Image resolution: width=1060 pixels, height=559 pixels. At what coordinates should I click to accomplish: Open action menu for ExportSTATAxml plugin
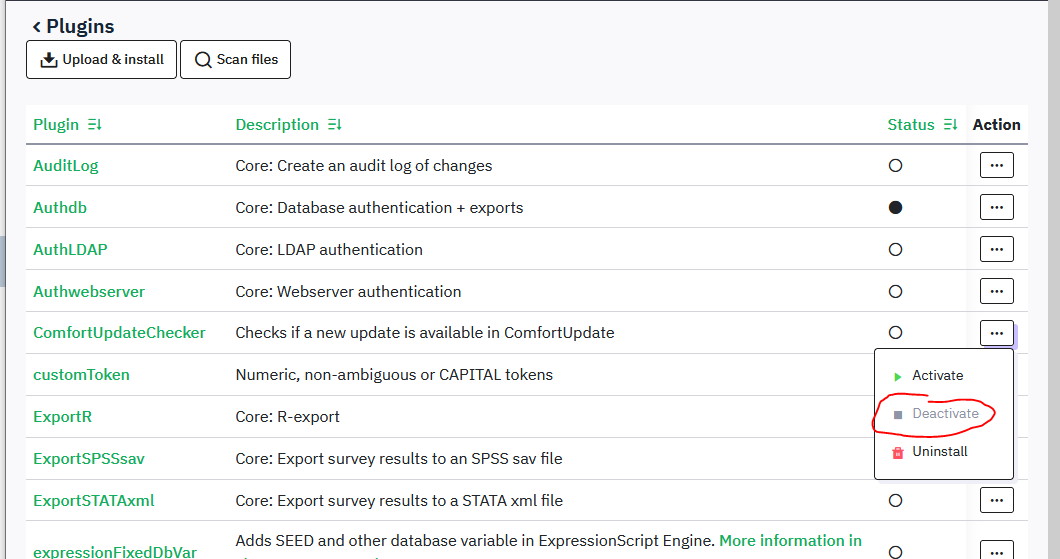[996, 500]
